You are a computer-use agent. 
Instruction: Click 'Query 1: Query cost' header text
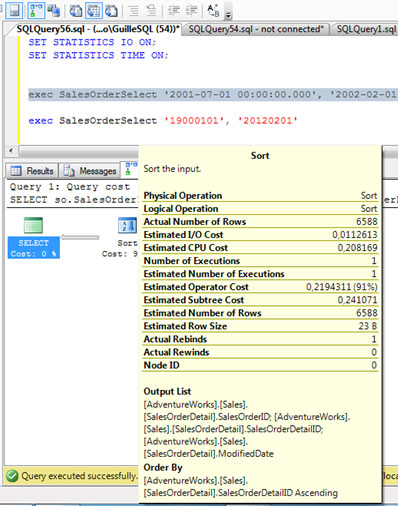(70, 187)
